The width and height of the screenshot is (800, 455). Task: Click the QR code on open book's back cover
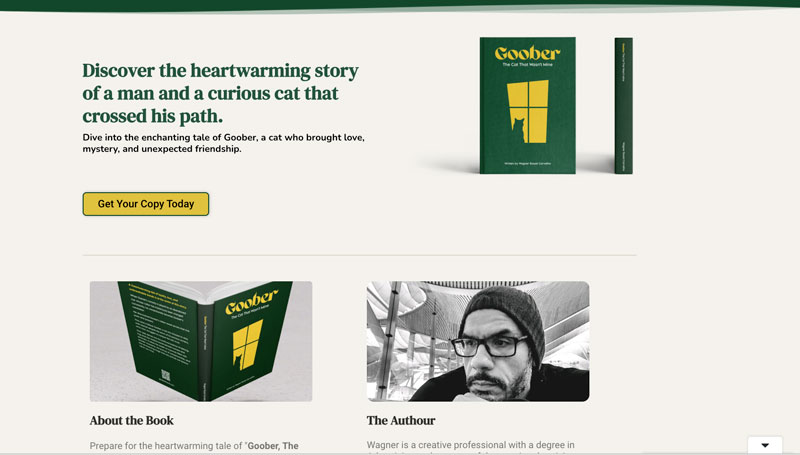tap(165, 375)
